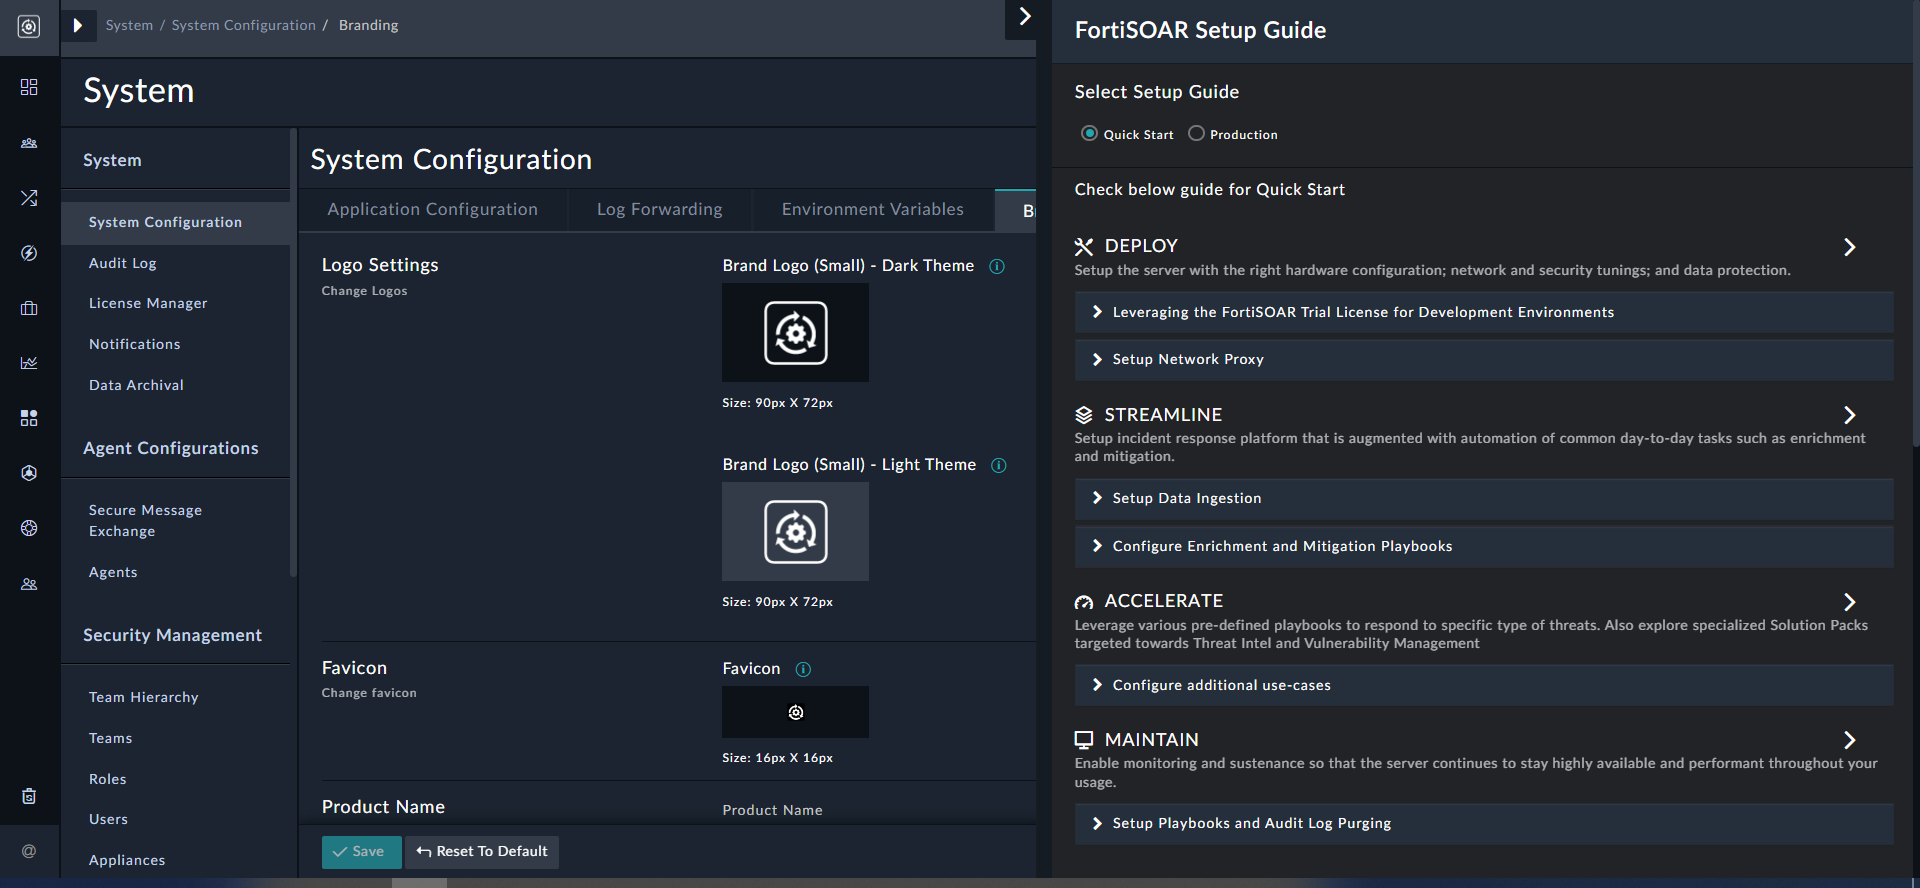The image size is (1920, 888).
Task: Click the @ icon at sidebar bottom
Action: [29, 851]
